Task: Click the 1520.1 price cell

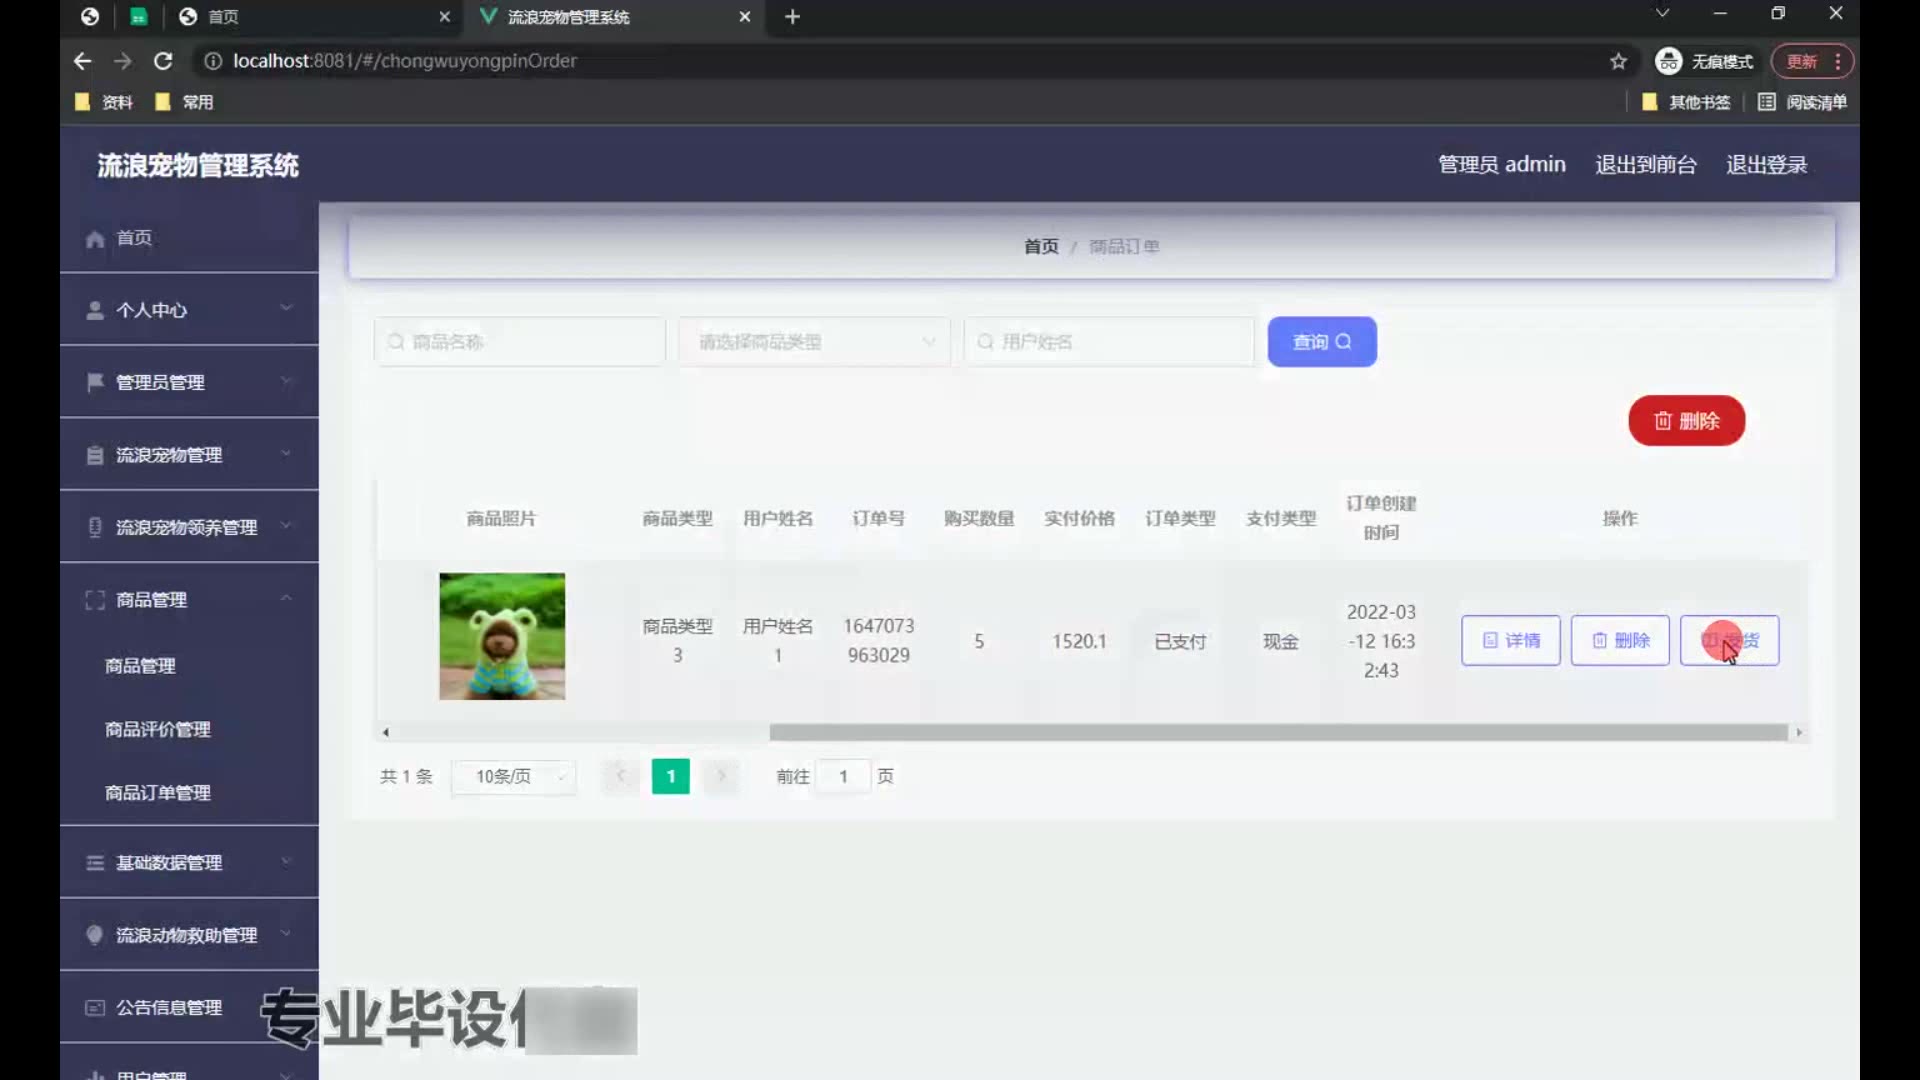Action: point(1079,641)
